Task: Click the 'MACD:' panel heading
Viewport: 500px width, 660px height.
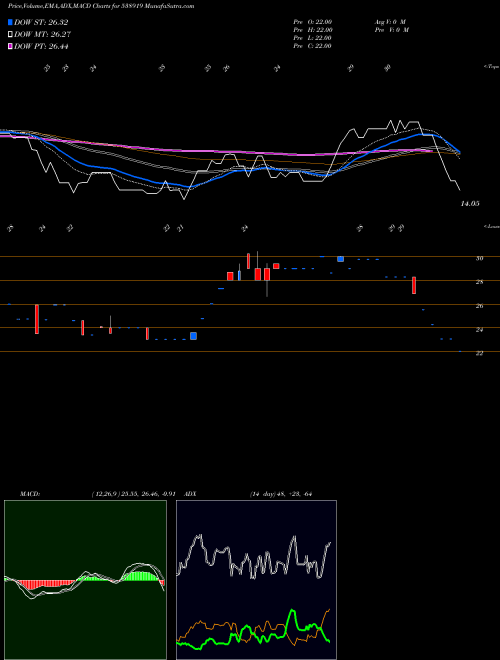Action: pyautogui.click(x=30, y=494)
